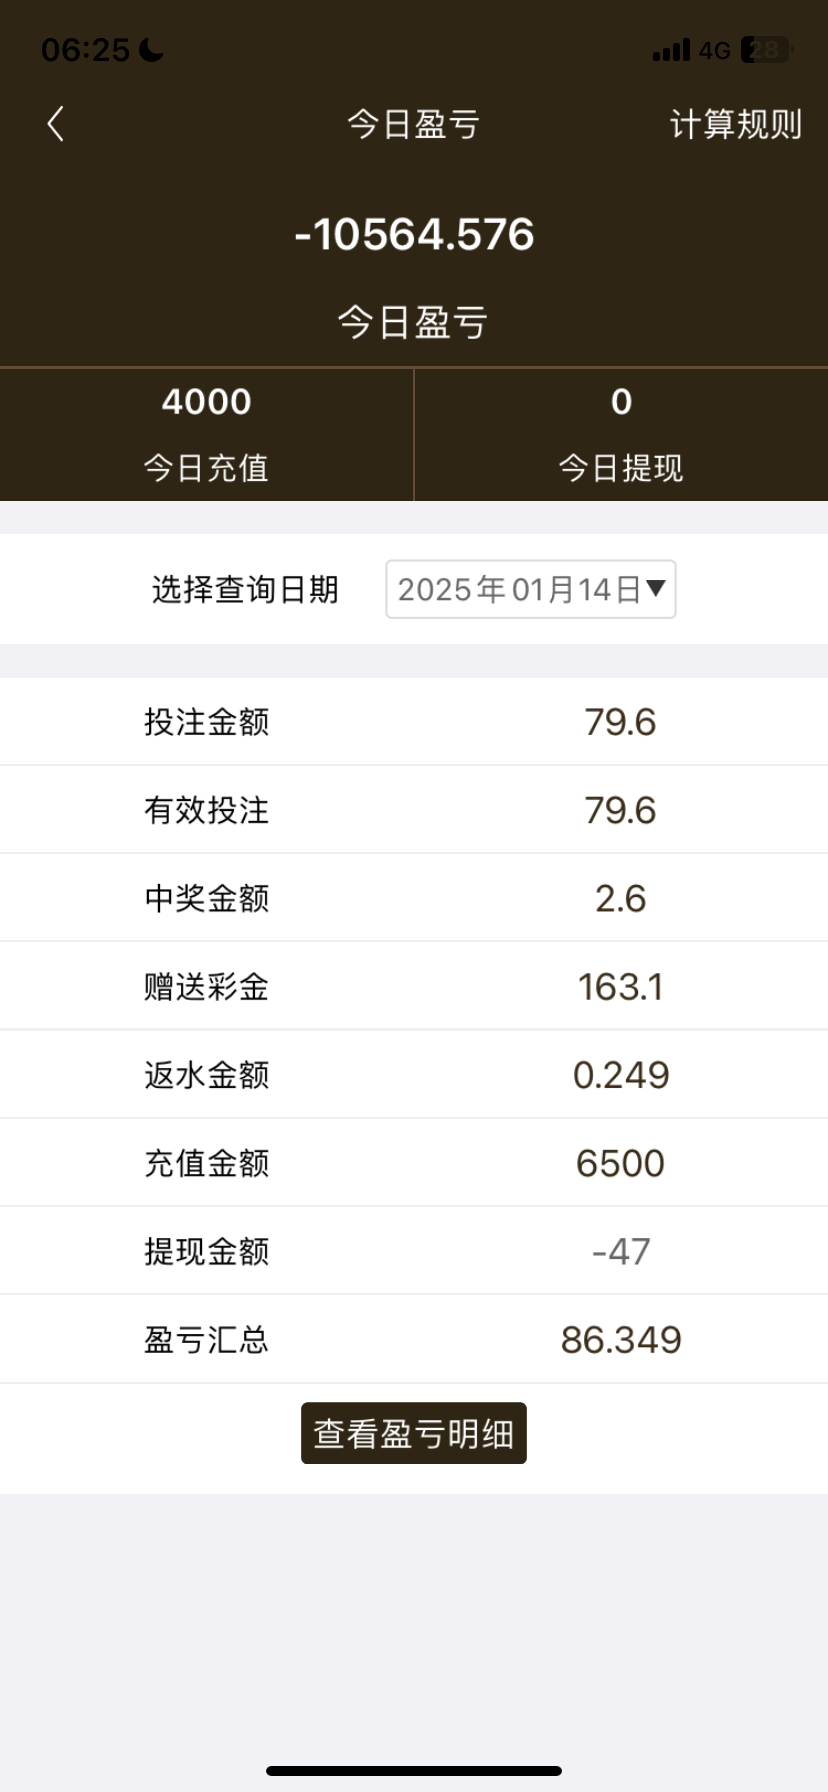Click the 06:25 clock in status bar
The height and width of the screenshot is (1792, 828).
[x=85, y=49]
